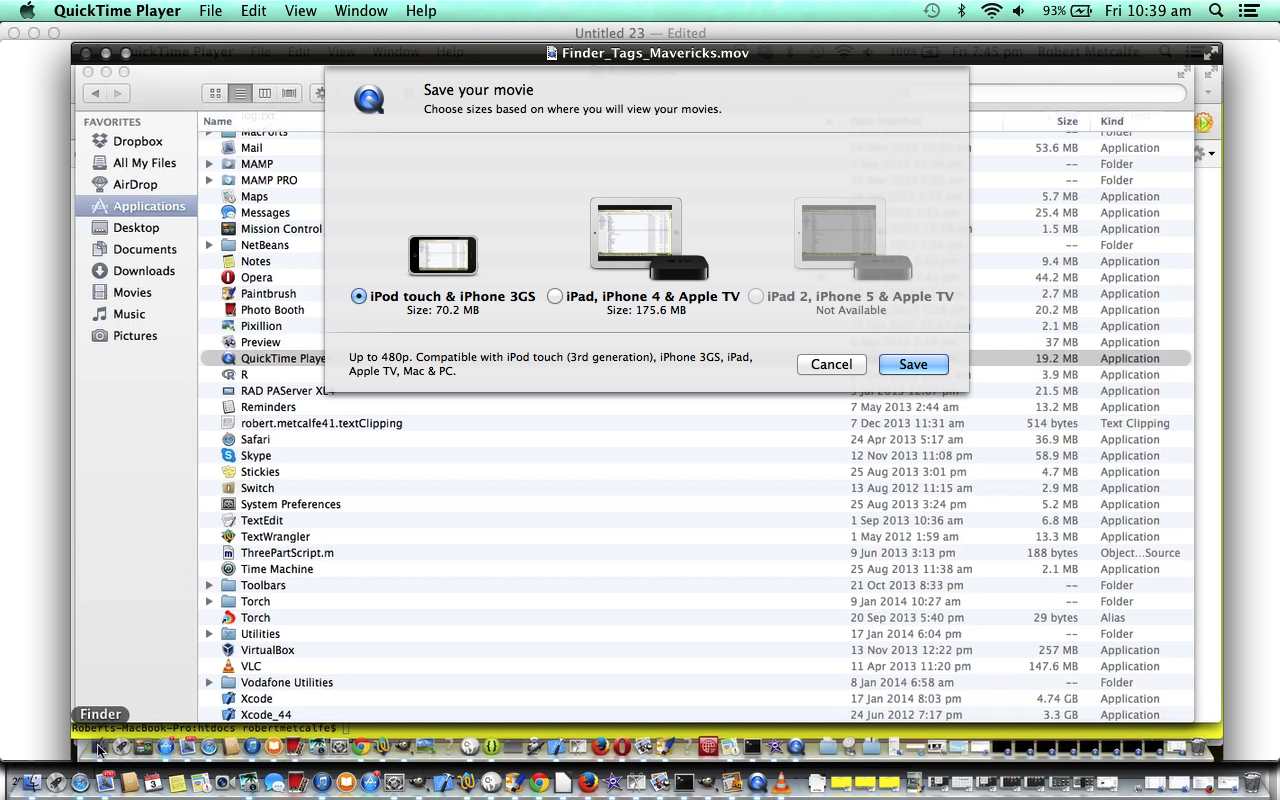Click the Time Machine menu bar icon
Screen dimensions: 1280x800
[x=931, y=11]
